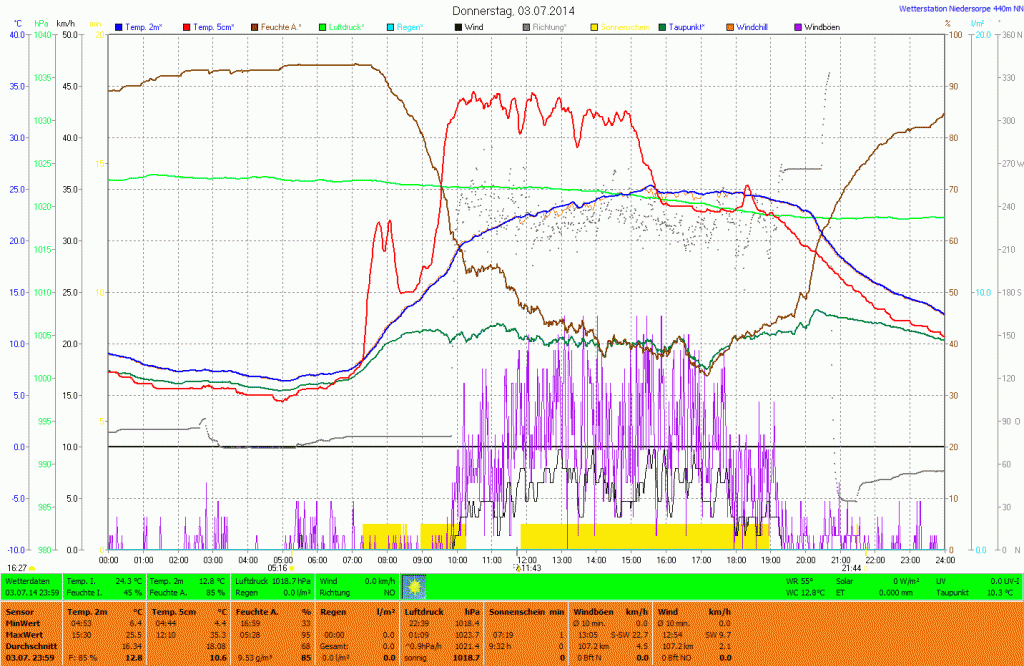Select the cyan Regen legend square
This screenshot has width=1024, height=666.
click(x=391, y=27)
